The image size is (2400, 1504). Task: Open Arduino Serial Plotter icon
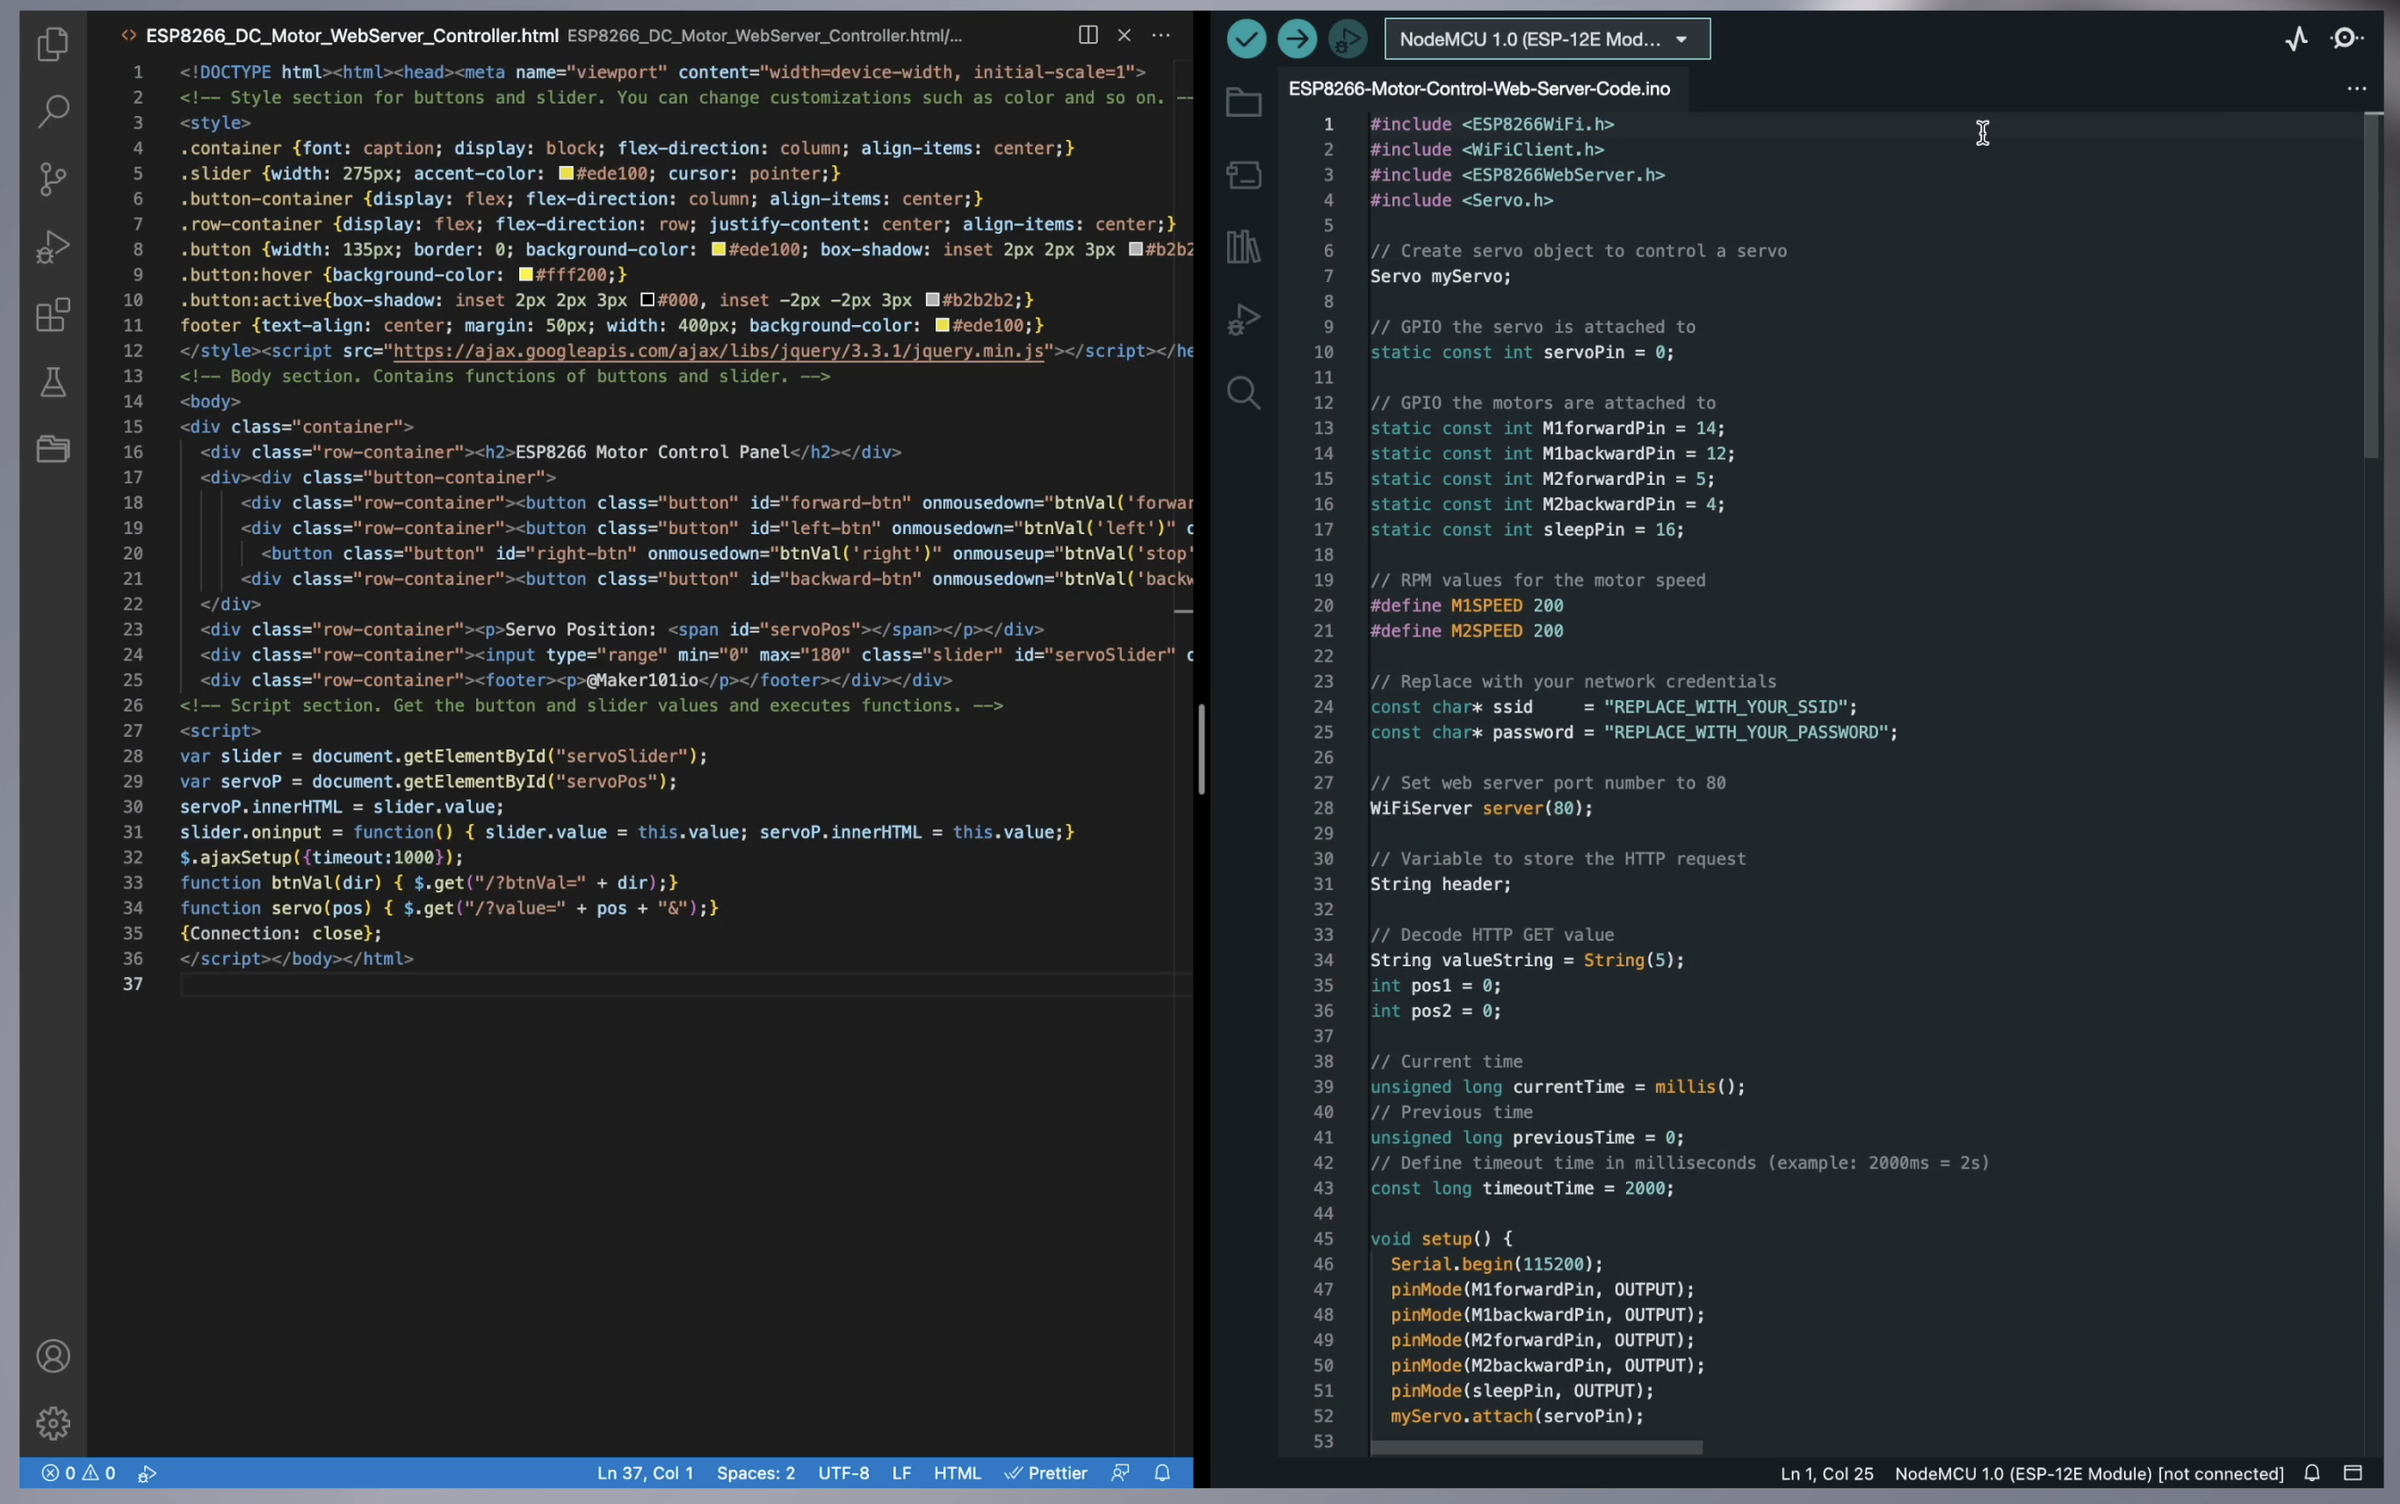coord(2296,39)
